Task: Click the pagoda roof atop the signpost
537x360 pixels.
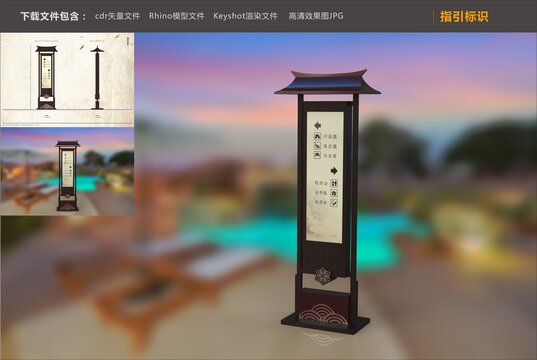Action: [327, 82]
